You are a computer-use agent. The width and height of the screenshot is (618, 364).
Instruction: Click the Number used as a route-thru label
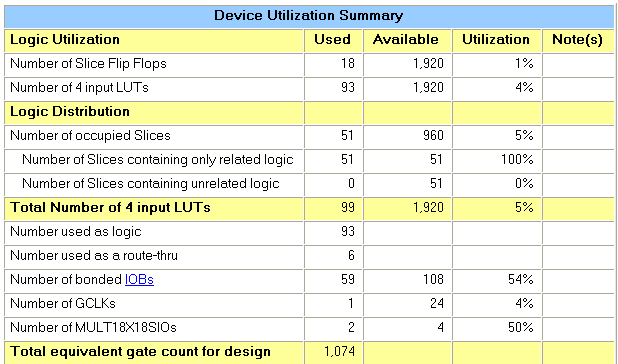point(94,256)
